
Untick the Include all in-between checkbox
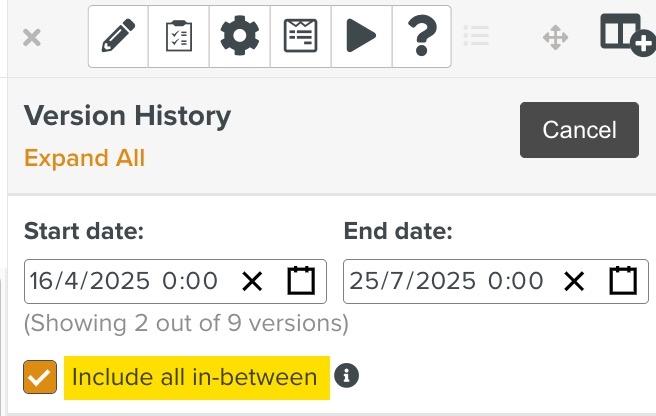pyautogui.click(x=40, y=377)
